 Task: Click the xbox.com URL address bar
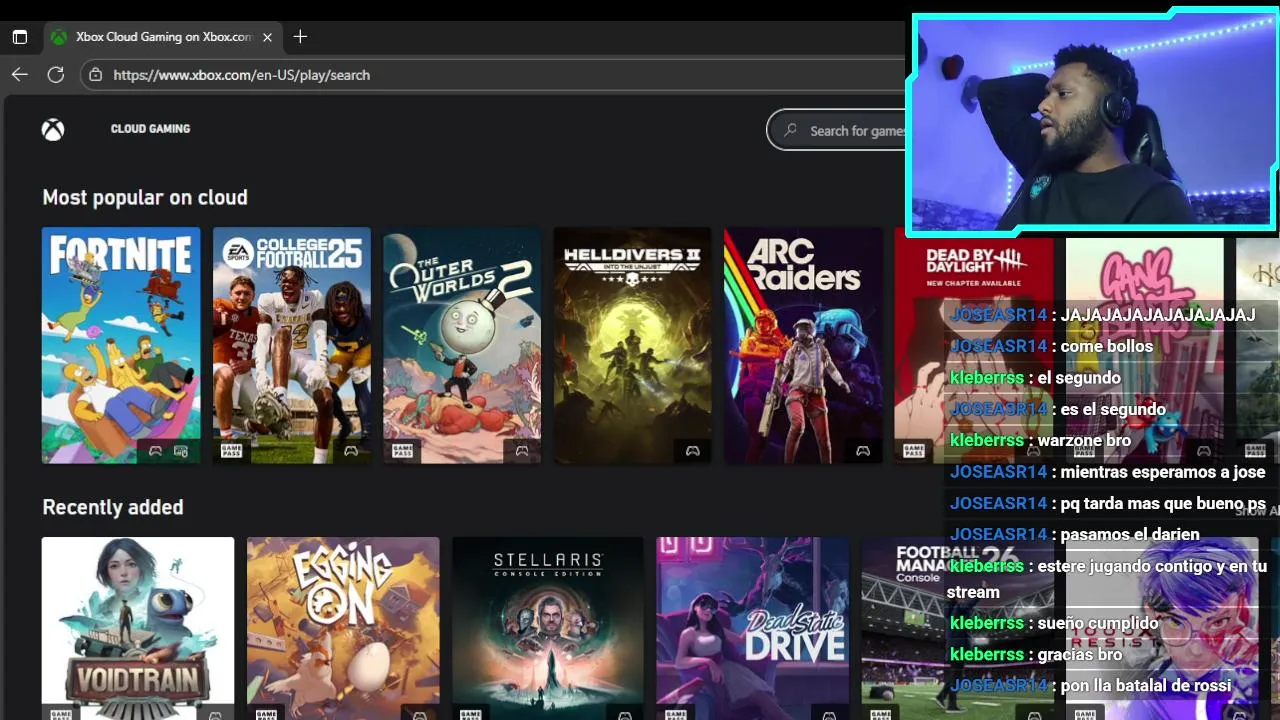(x=493, y=75)
